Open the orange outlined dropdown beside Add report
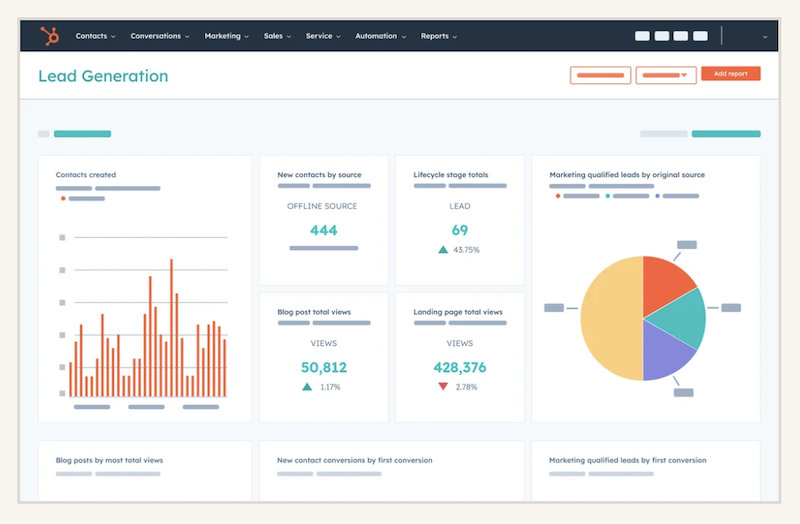The width and height of the screenshot is (800, 524). (665, 75)
